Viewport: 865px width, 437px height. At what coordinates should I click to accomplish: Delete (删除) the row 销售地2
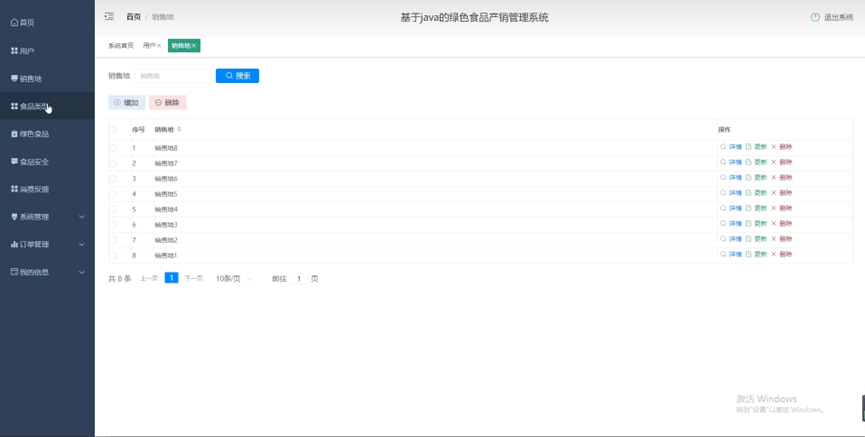point(782,239)
